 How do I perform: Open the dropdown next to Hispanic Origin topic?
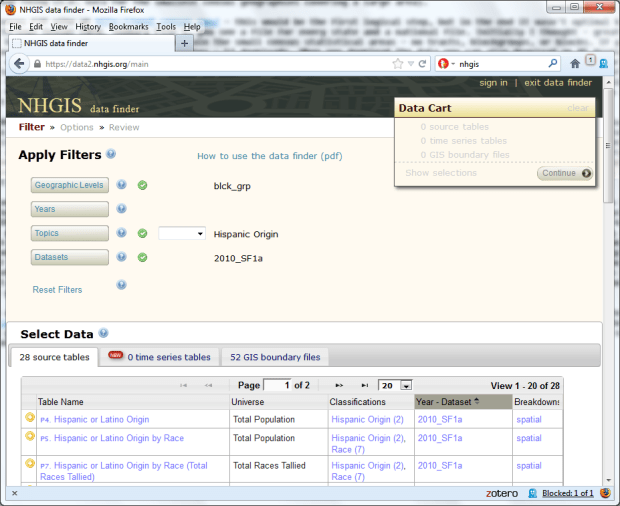pyautogui.click(x=182, y=234)
